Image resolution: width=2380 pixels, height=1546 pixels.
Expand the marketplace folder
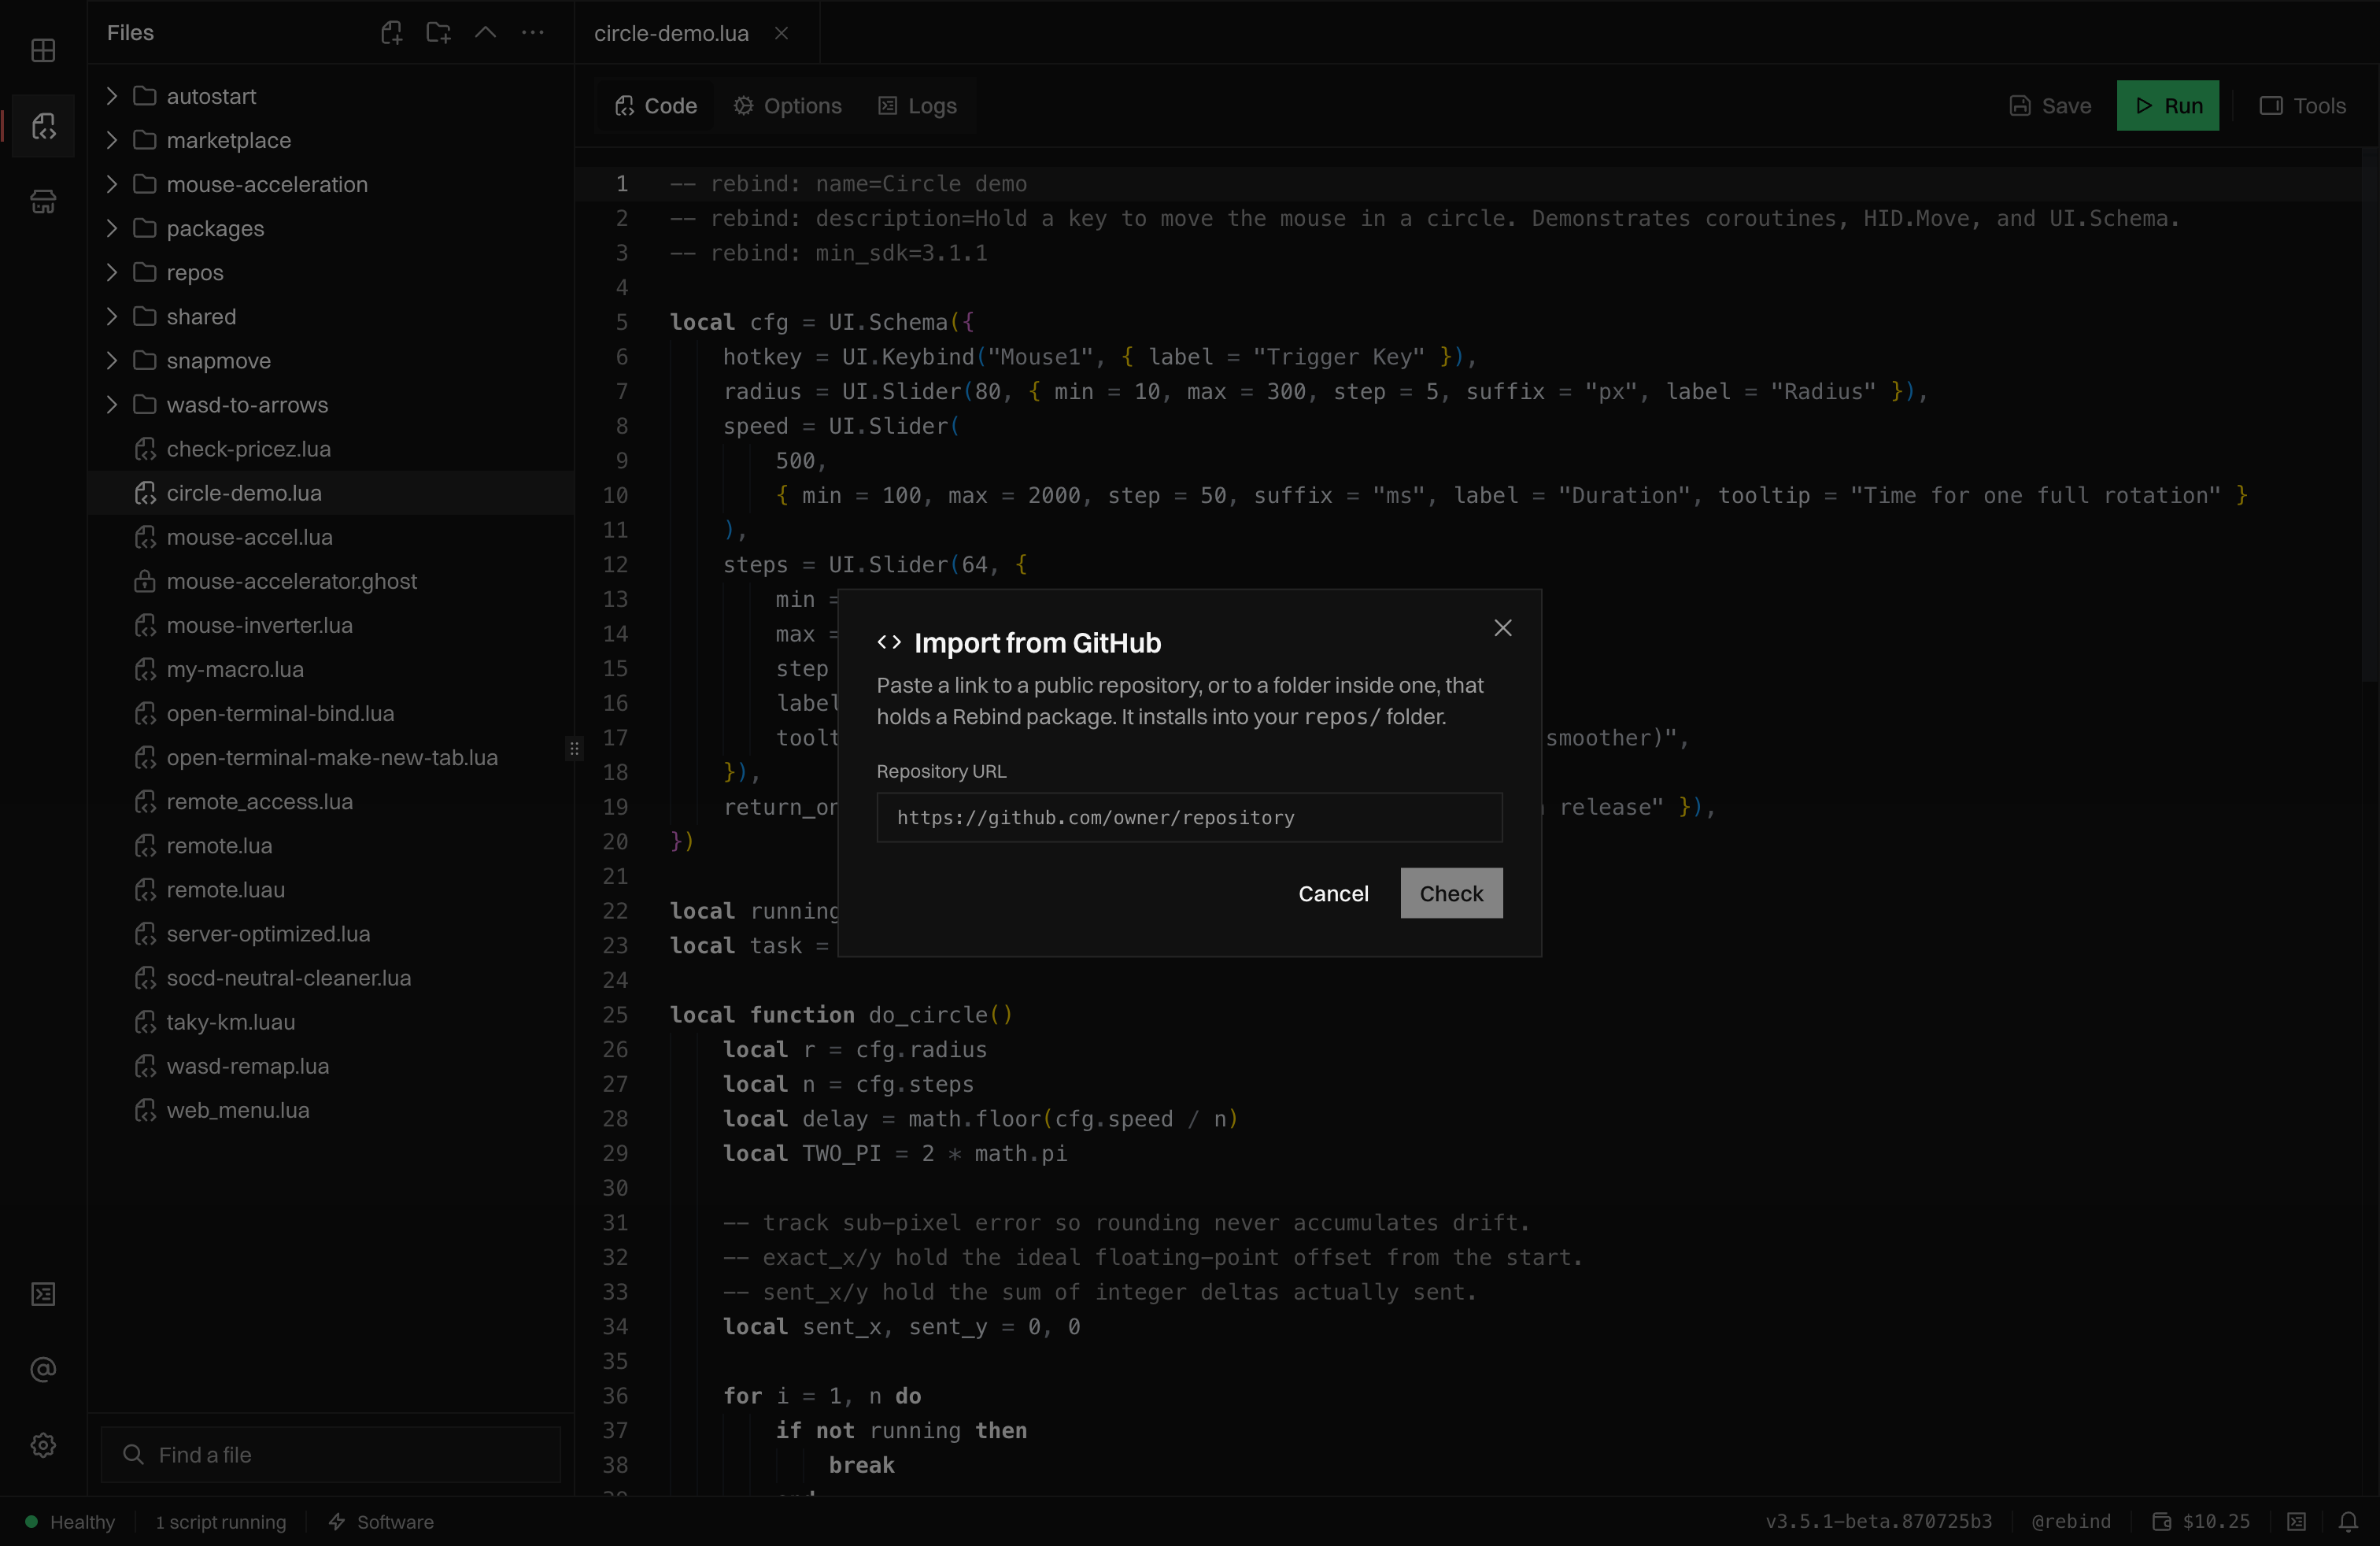pyautogui.click(x=331, y=140)
